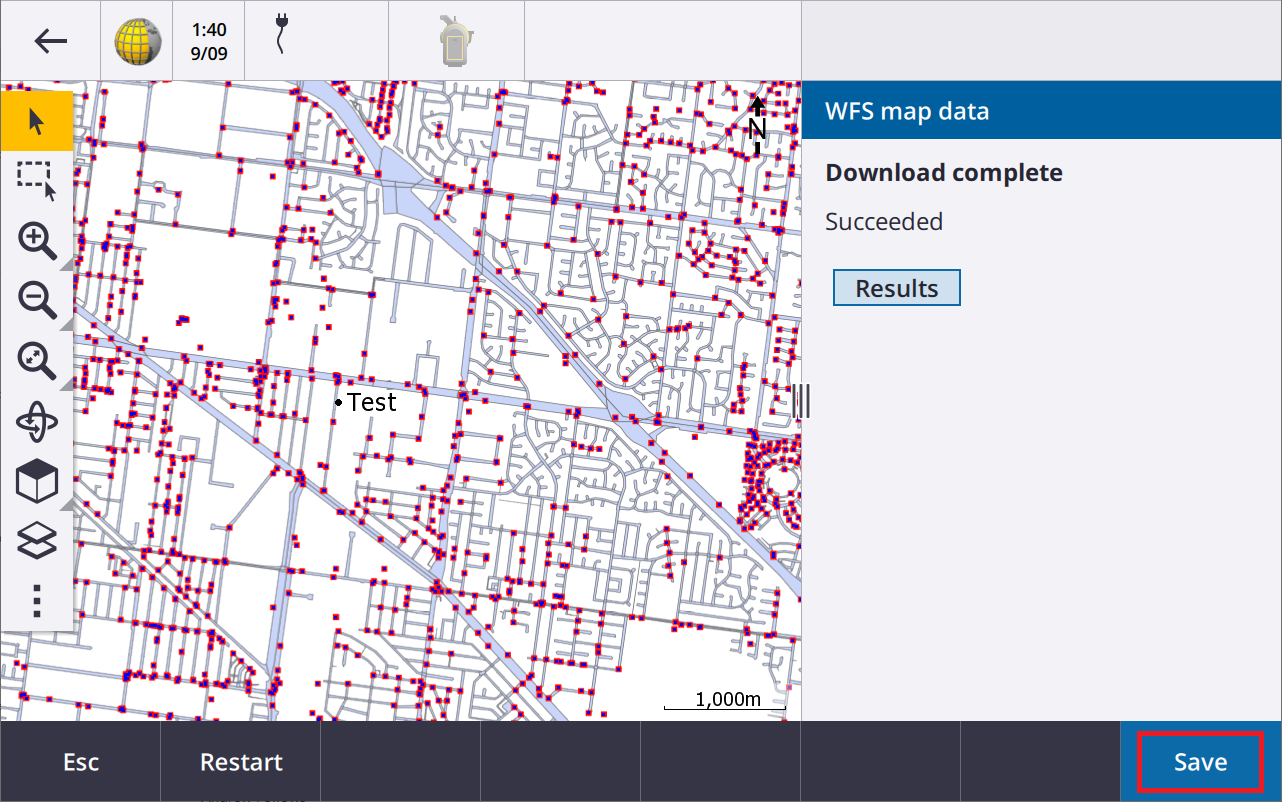
Task: Click the time and date display
Action: (x=209, y=41)
